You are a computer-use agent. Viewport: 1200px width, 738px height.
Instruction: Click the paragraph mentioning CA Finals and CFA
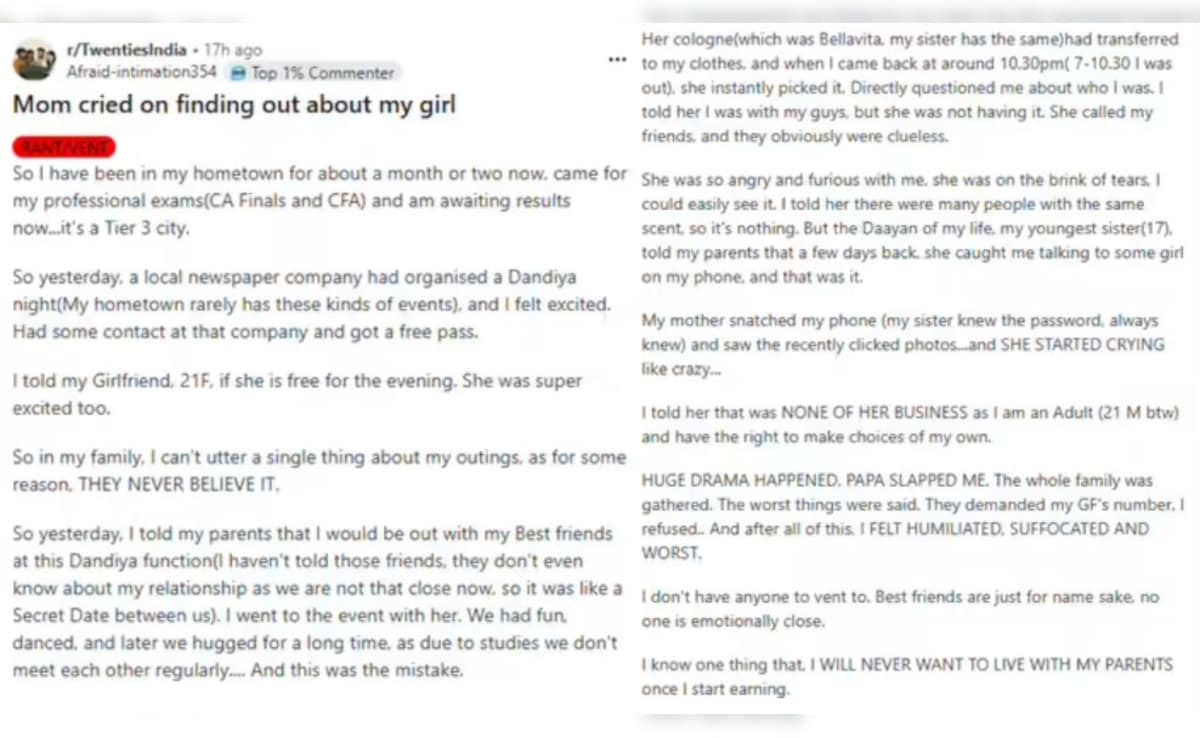(x=319, y=200)
